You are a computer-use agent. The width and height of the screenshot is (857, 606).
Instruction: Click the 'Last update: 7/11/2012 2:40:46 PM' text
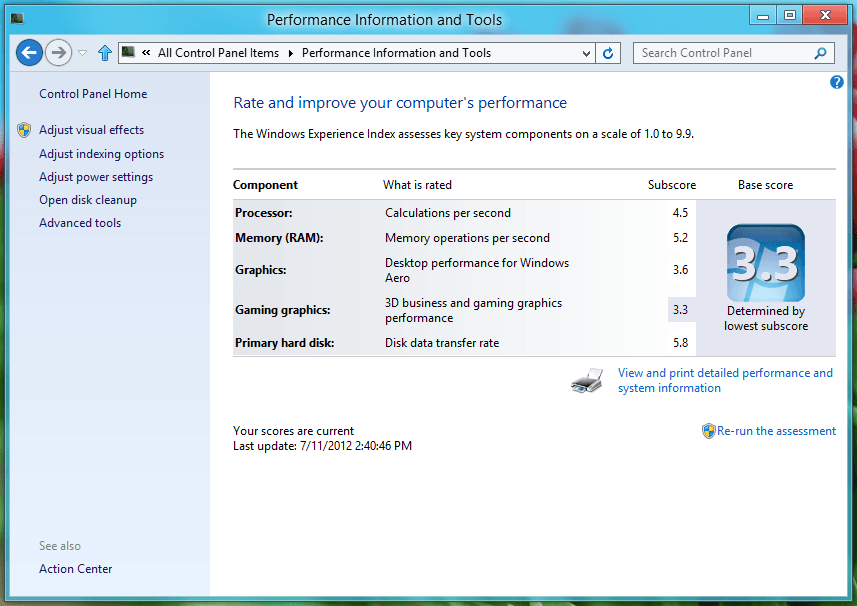click(x=322, y=446)
